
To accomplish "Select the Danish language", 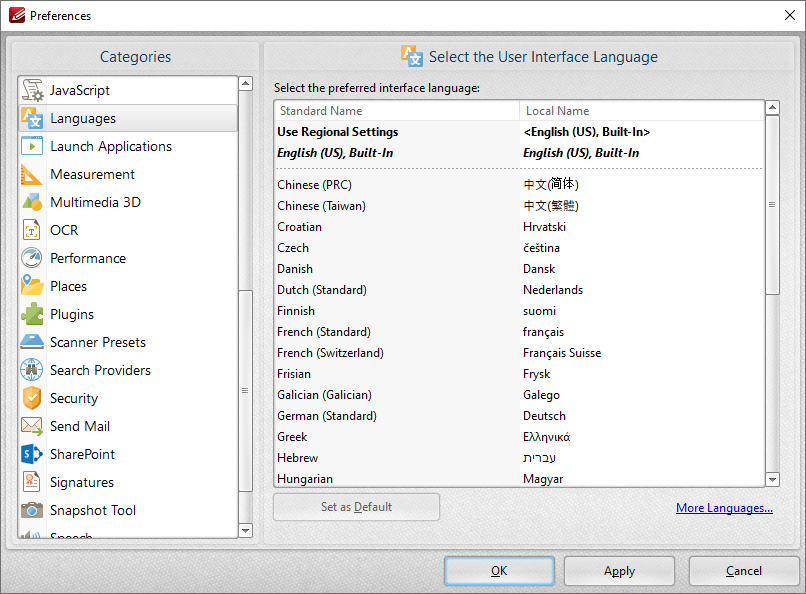I will (x=519, y=269).
